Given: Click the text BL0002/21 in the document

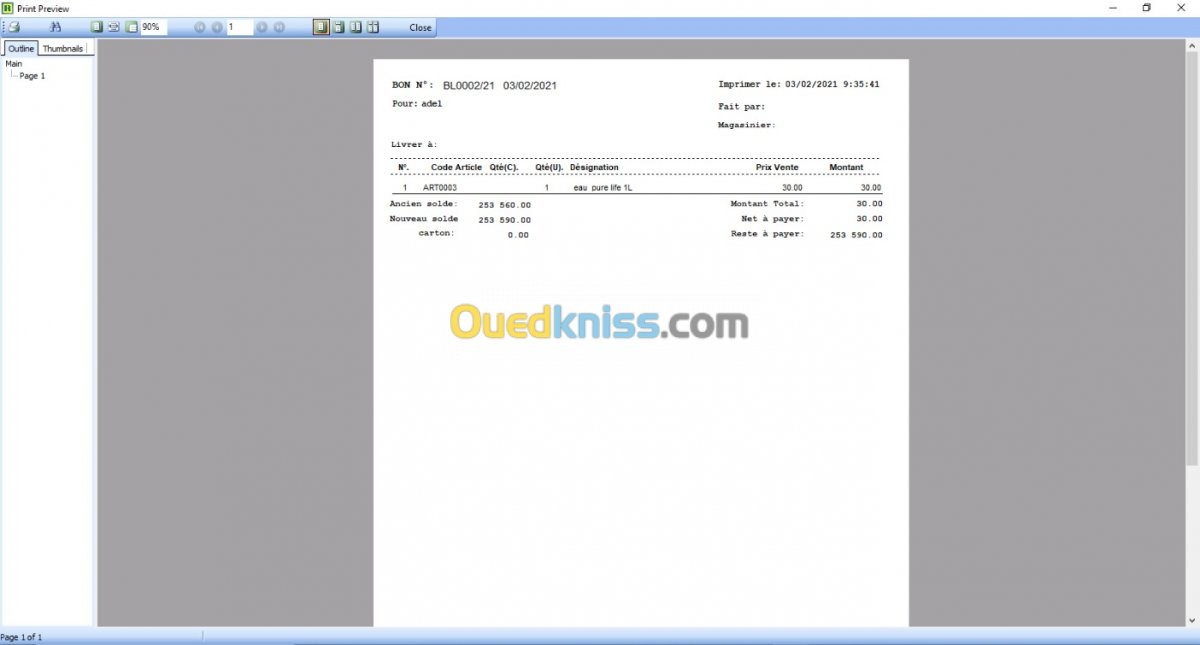Looking at the screenshot, I should pos(469,86).
